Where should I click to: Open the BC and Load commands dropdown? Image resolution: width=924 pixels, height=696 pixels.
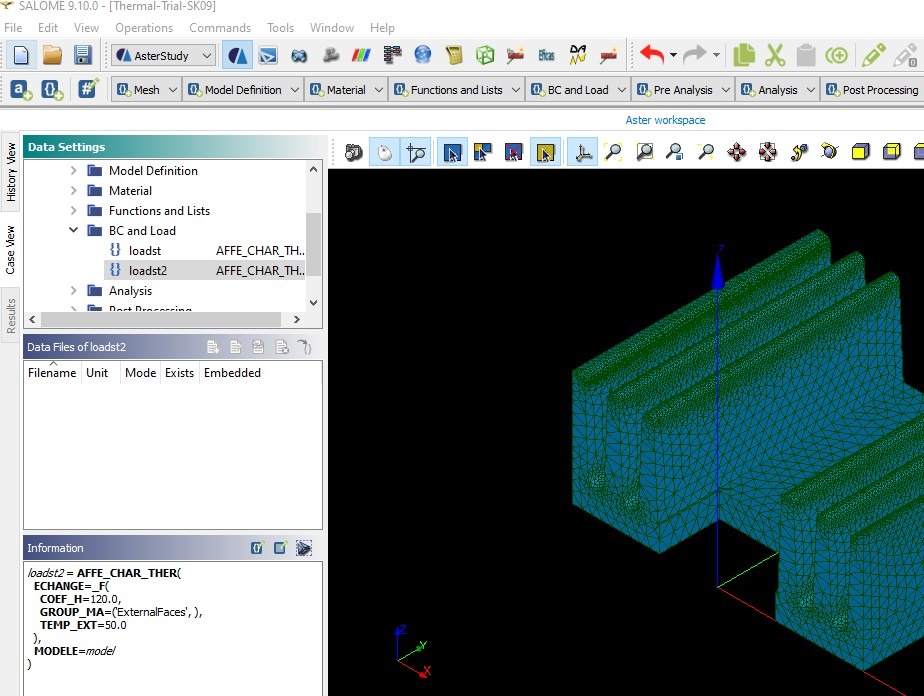(578, 90)
